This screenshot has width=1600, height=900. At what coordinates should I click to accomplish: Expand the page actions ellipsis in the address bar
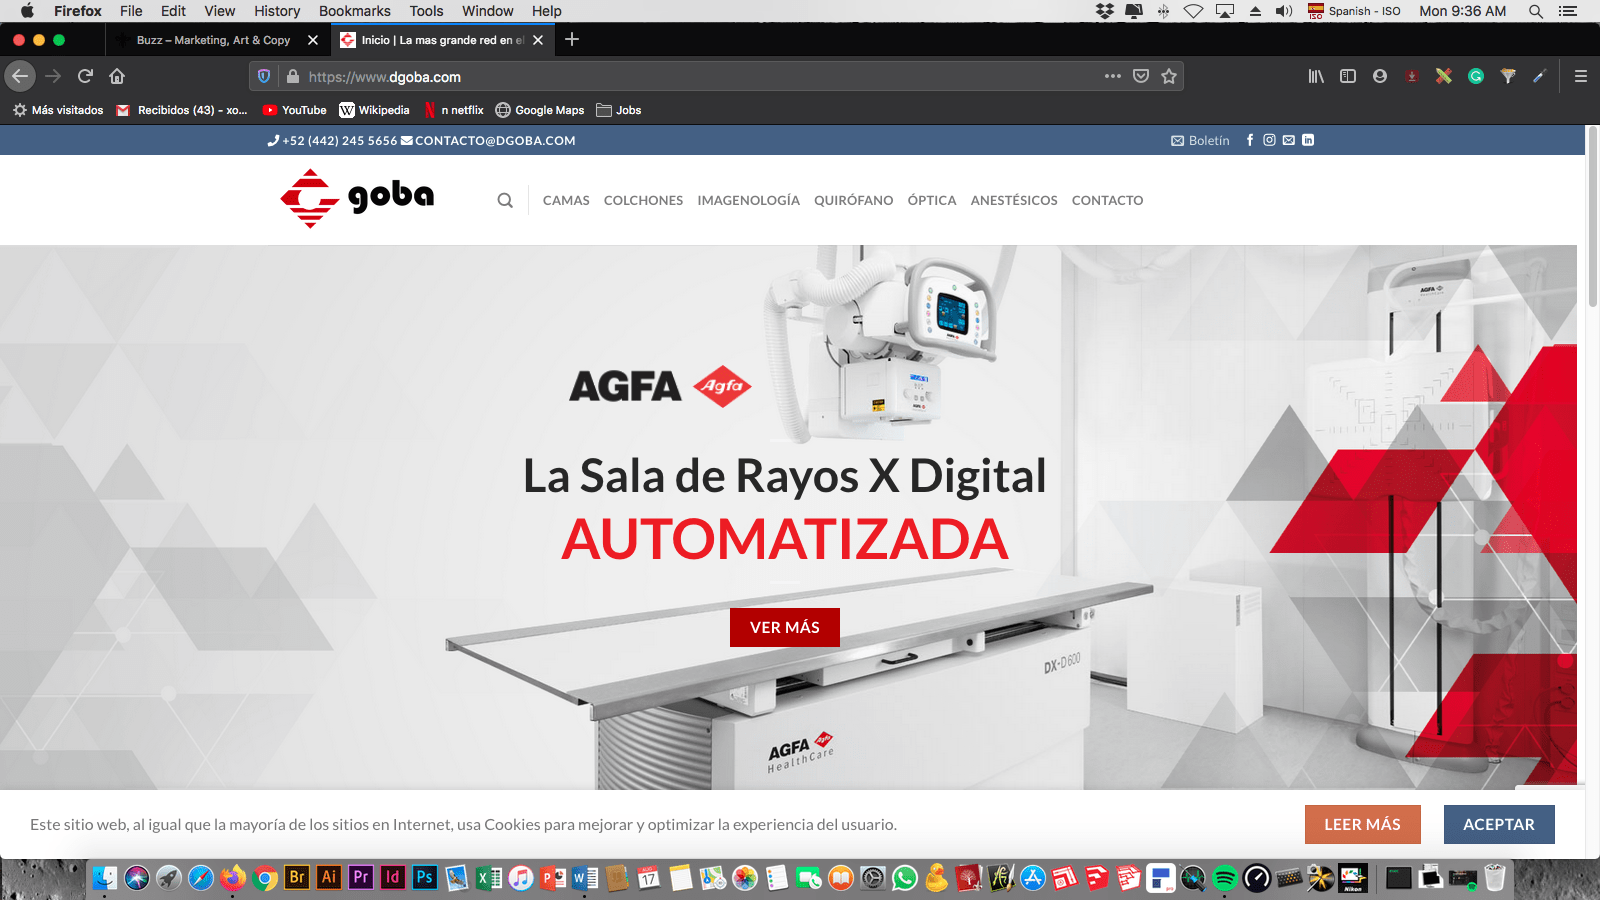coord(1112,76)
